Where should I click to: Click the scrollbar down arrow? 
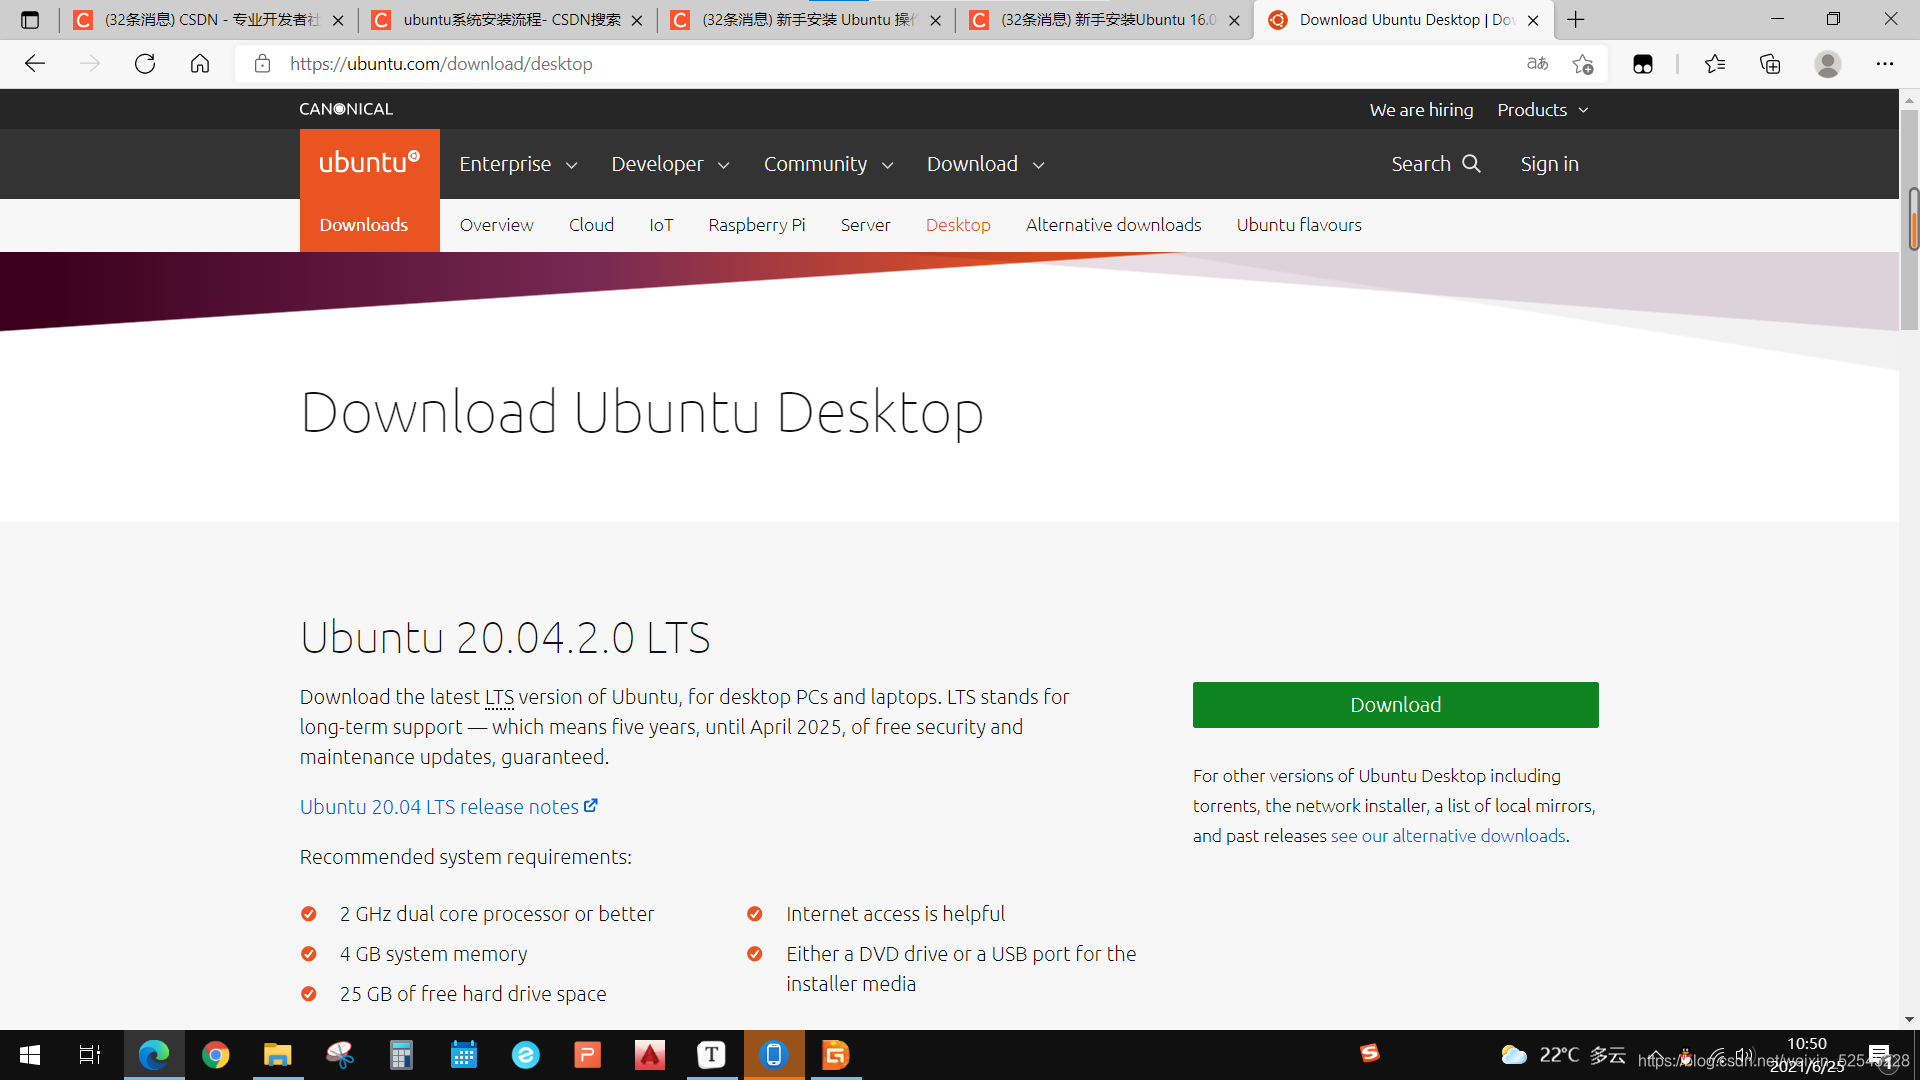pyautogui.click(x=1909, y=1019)
